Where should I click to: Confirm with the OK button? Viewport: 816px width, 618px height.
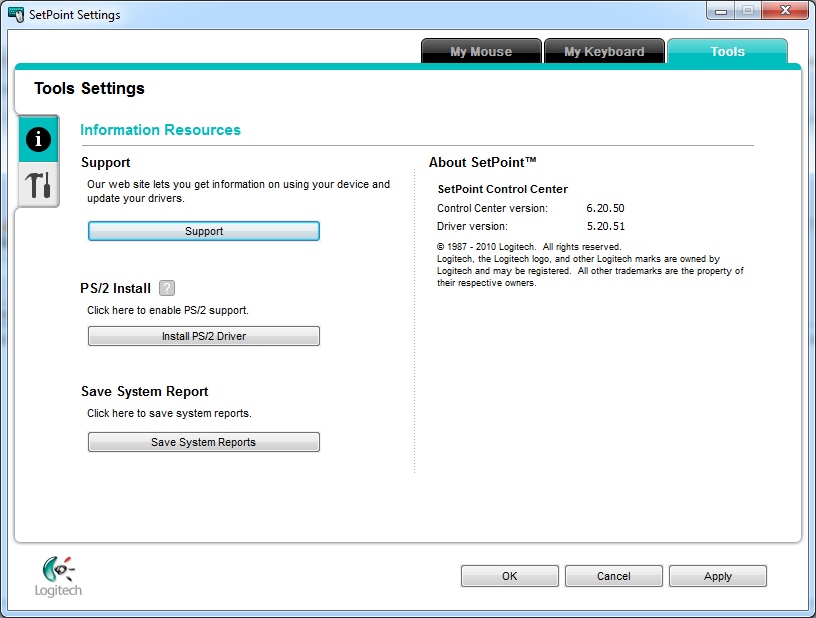tap(509, 576)
